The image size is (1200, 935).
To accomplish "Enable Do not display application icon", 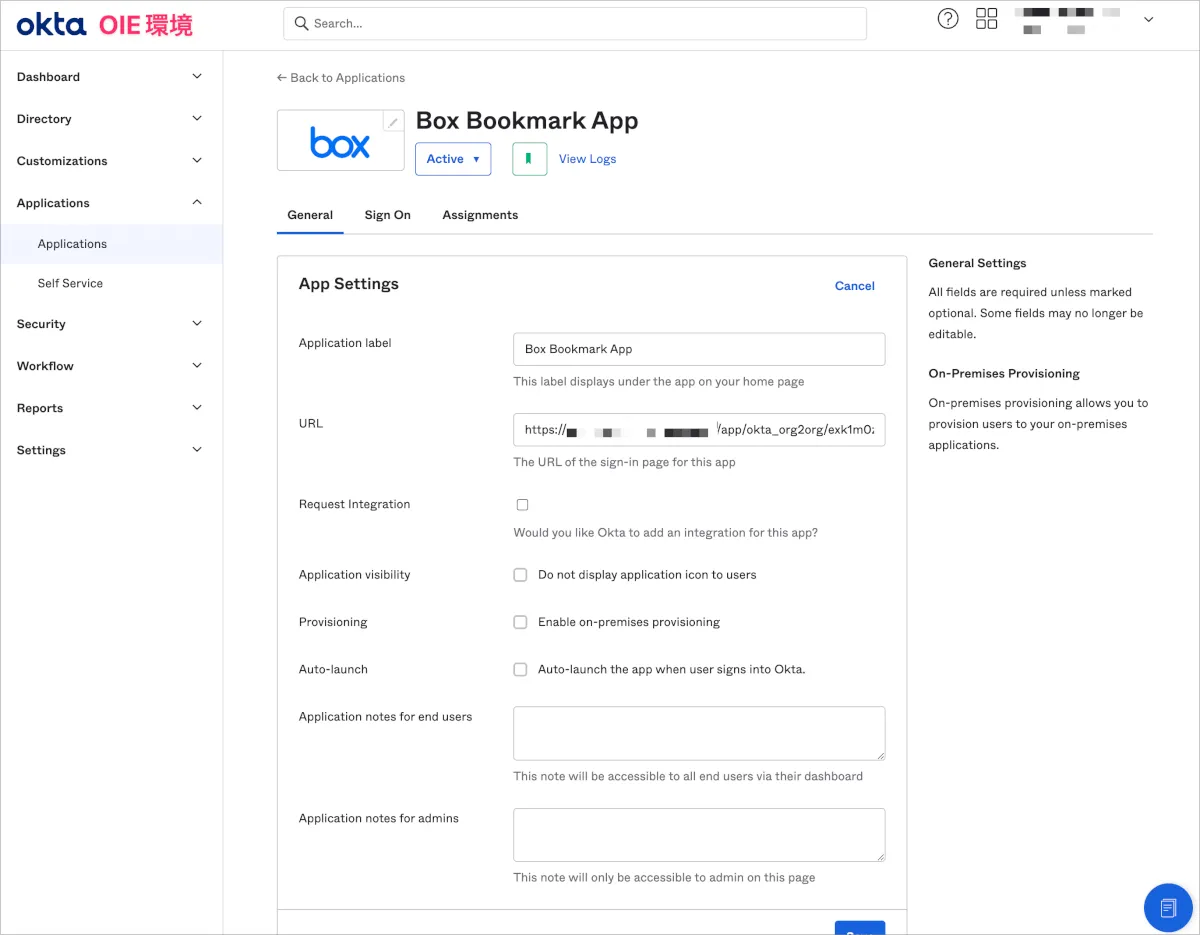I will (520, 575).
